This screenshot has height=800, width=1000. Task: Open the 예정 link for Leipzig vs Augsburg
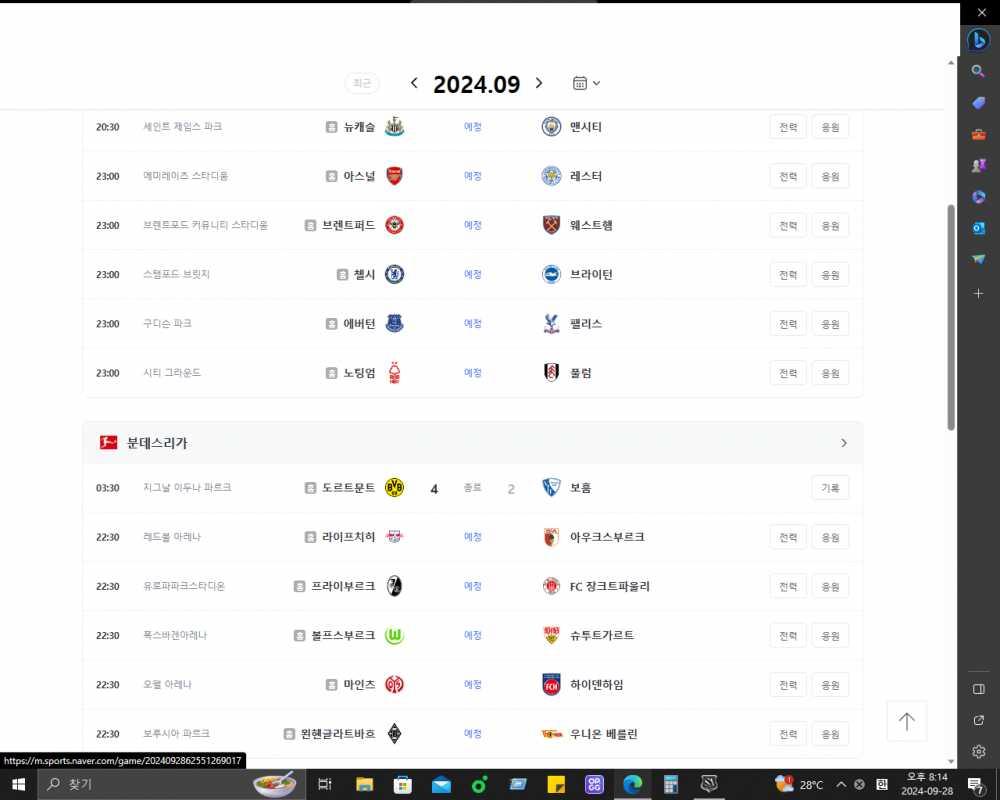473,537
